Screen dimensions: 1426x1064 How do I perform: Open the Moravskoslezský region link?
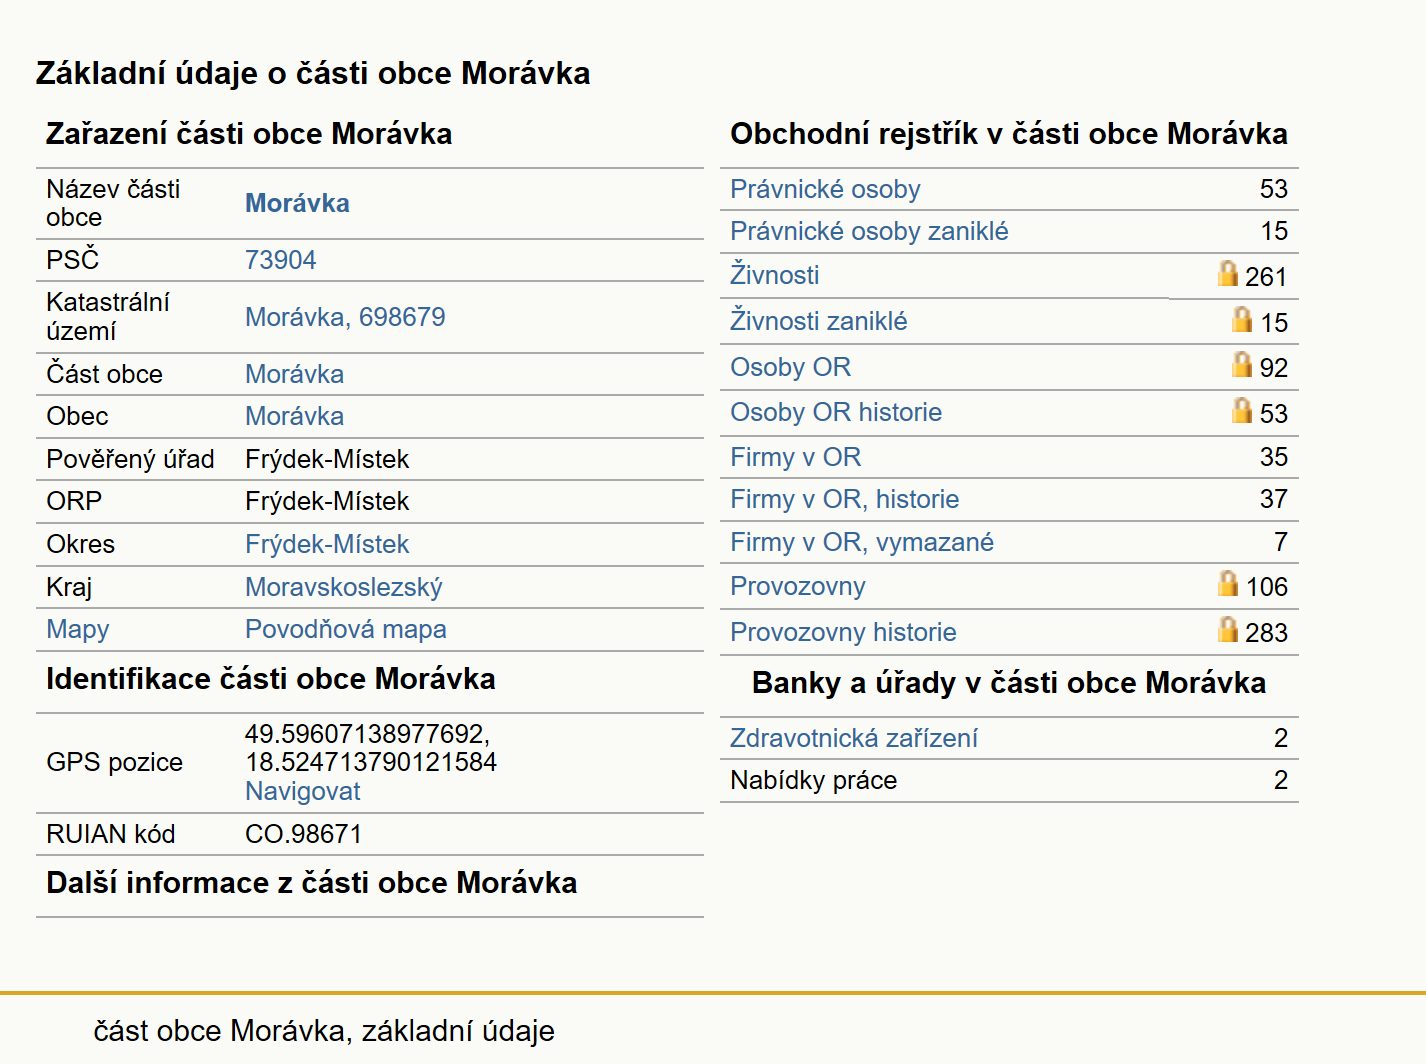(343, 587)
